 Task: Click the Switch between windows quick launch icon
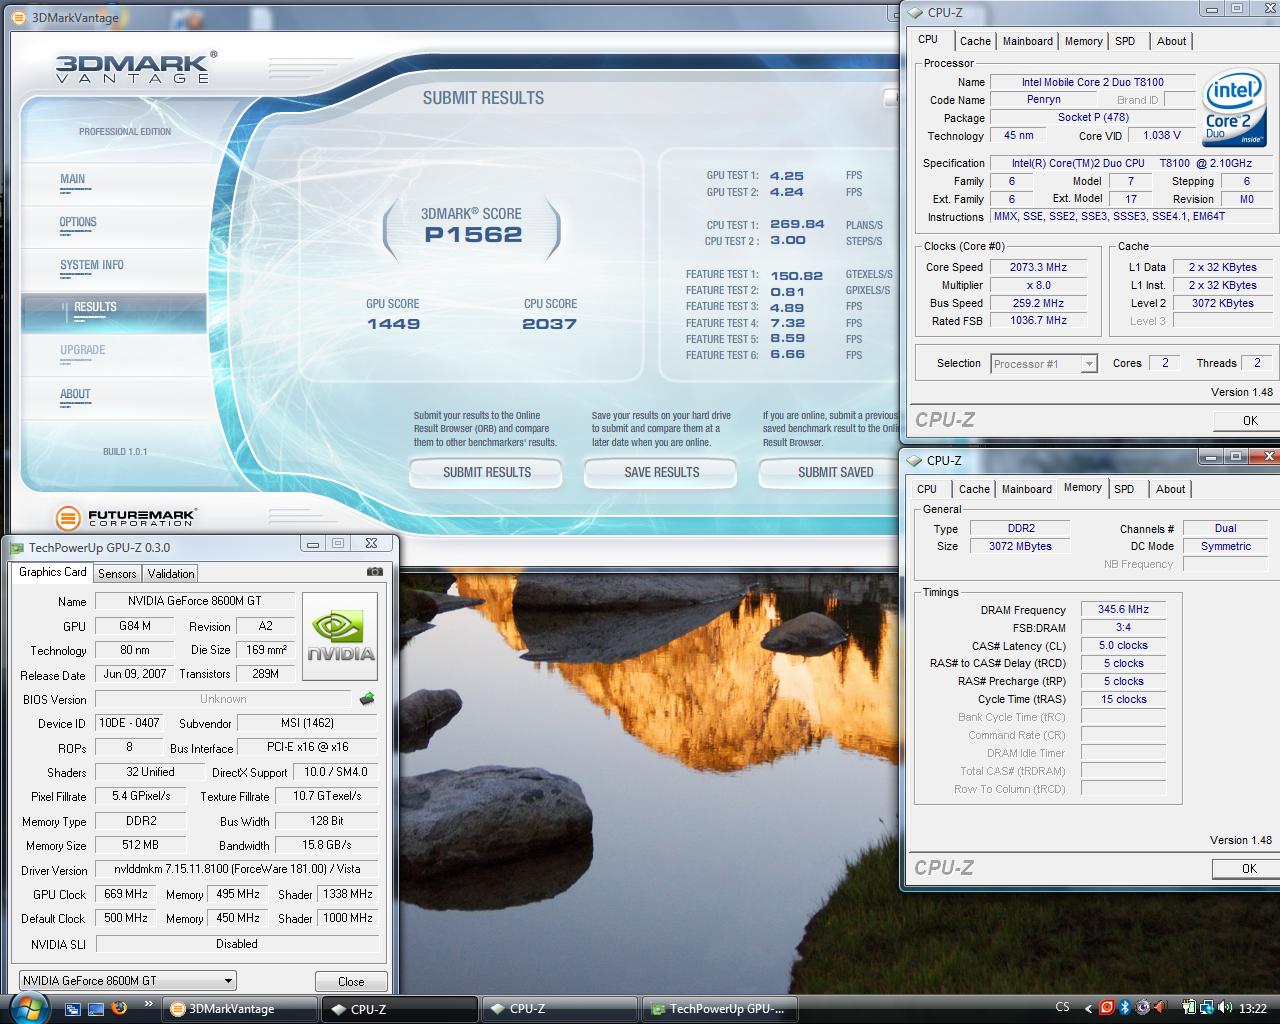72,1008
